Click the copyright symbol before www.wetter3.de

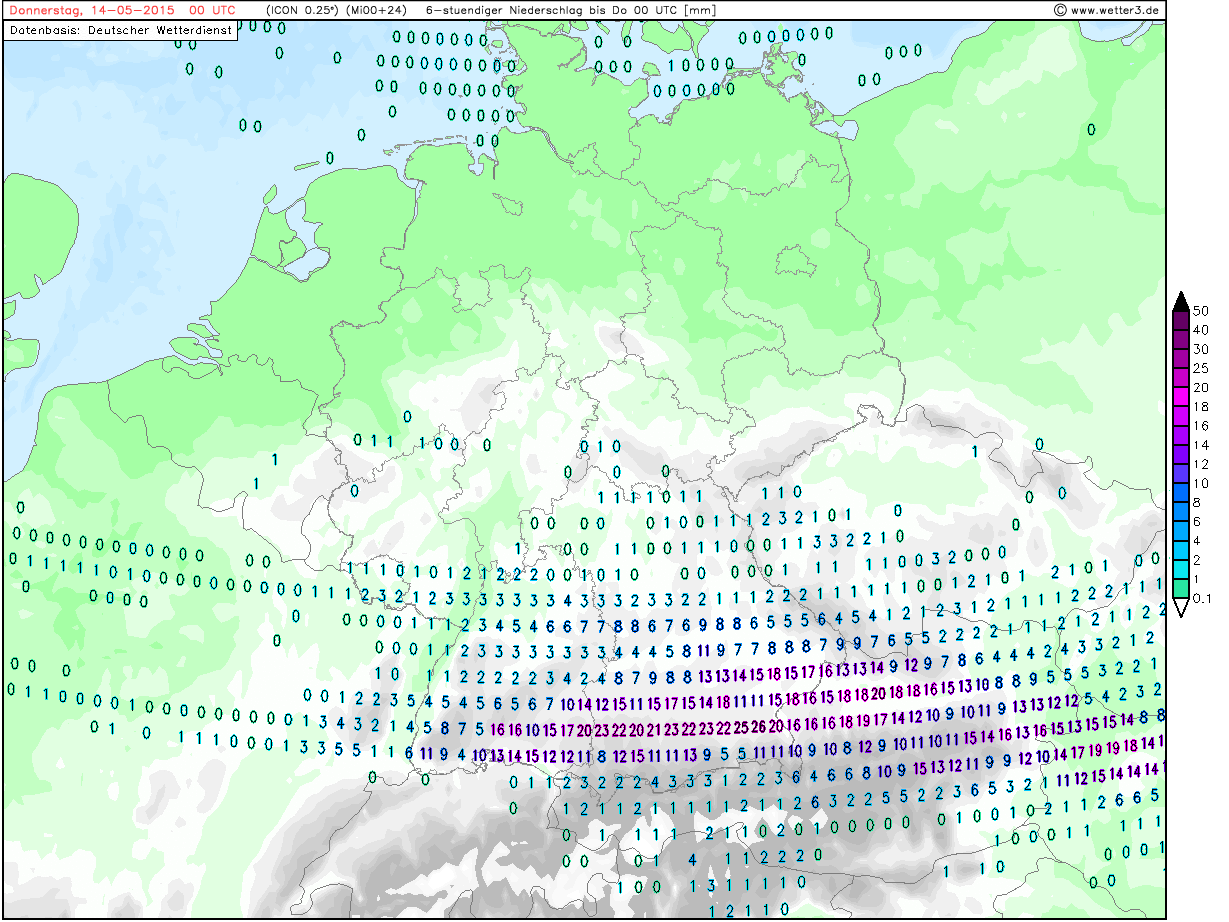tap(1059, 10)
